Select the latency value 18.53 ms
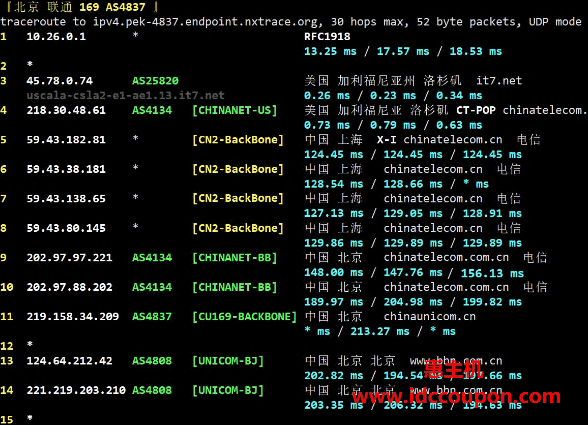 pyautogui.click(x=476, y=51)
